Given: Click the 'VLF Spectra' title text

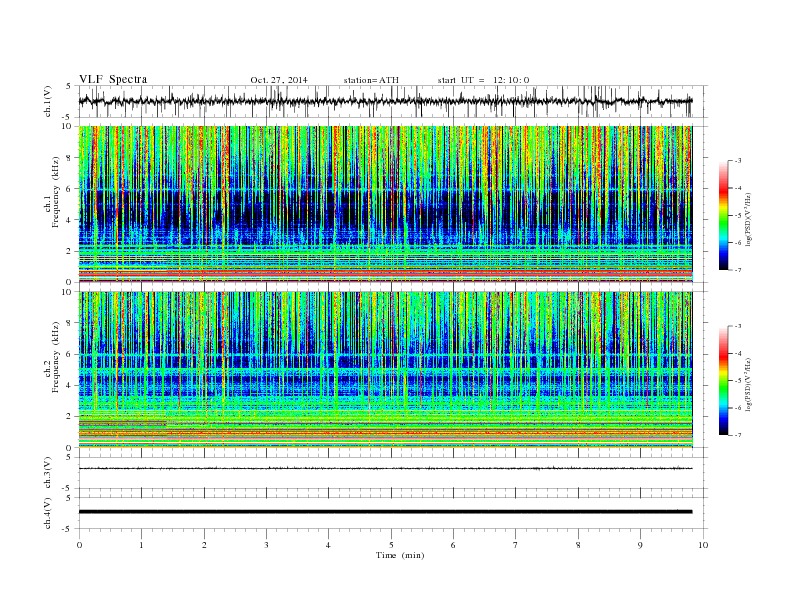Looking at the screenshot, I should [113, 79].
